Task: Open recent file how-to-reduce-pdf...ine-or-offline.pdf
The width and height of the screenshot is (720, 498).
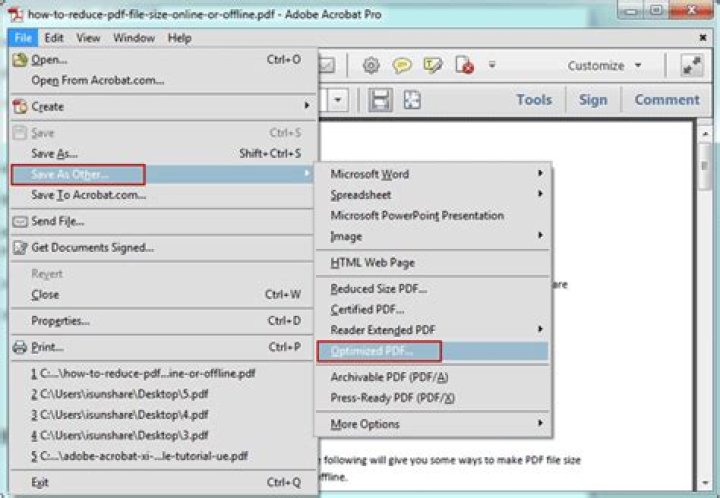Action: 162,374
